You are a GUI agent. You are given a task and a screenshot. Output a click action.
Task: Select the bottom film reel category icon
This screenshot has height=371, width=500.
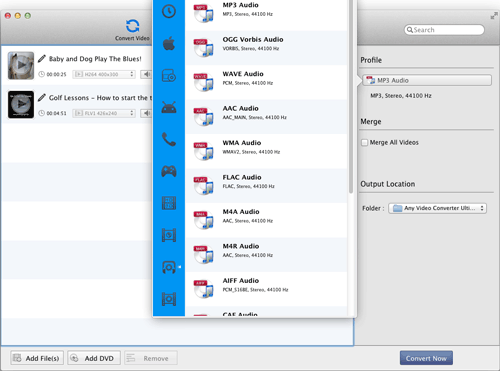169,299
